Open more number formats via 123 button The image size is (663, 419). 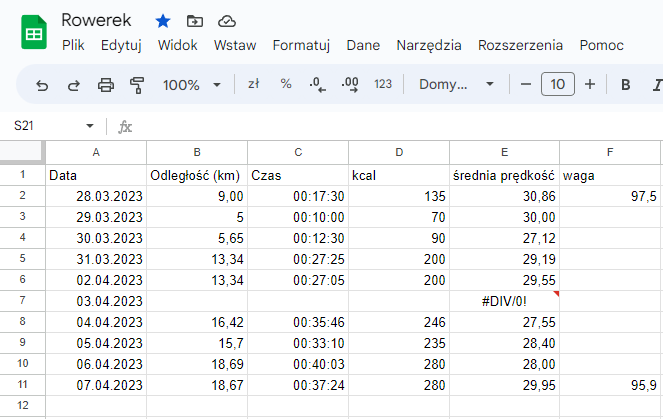tap(382, 85)
